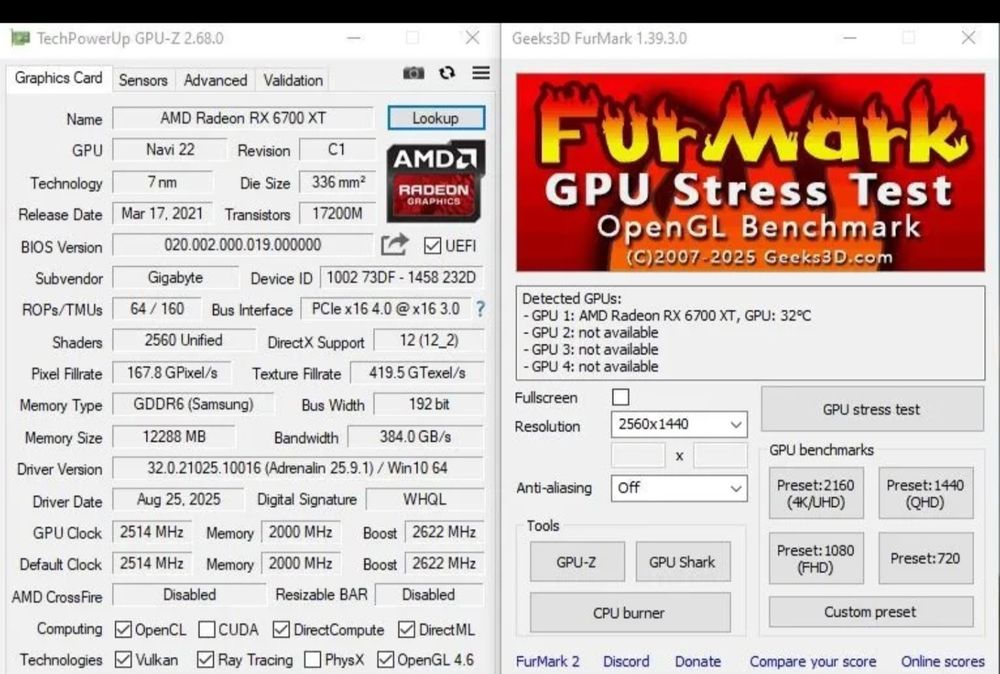Toggle the UEFI checkbox
The height and width of the screenshot is (674, 1000).
[432, 245]
